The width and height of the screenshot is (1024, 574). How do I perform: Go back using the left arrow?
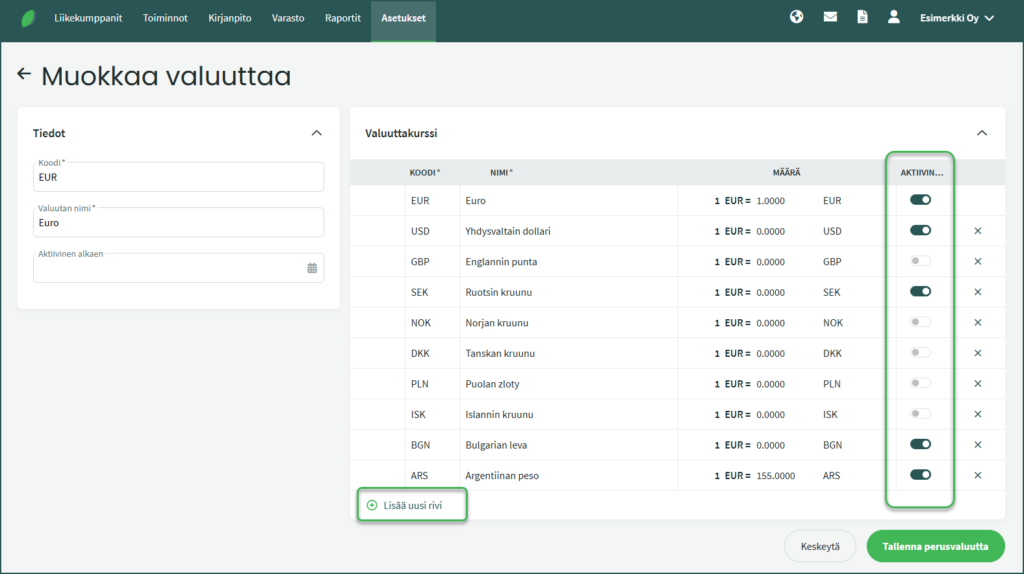pyautogui.click(x=24, y=75)
